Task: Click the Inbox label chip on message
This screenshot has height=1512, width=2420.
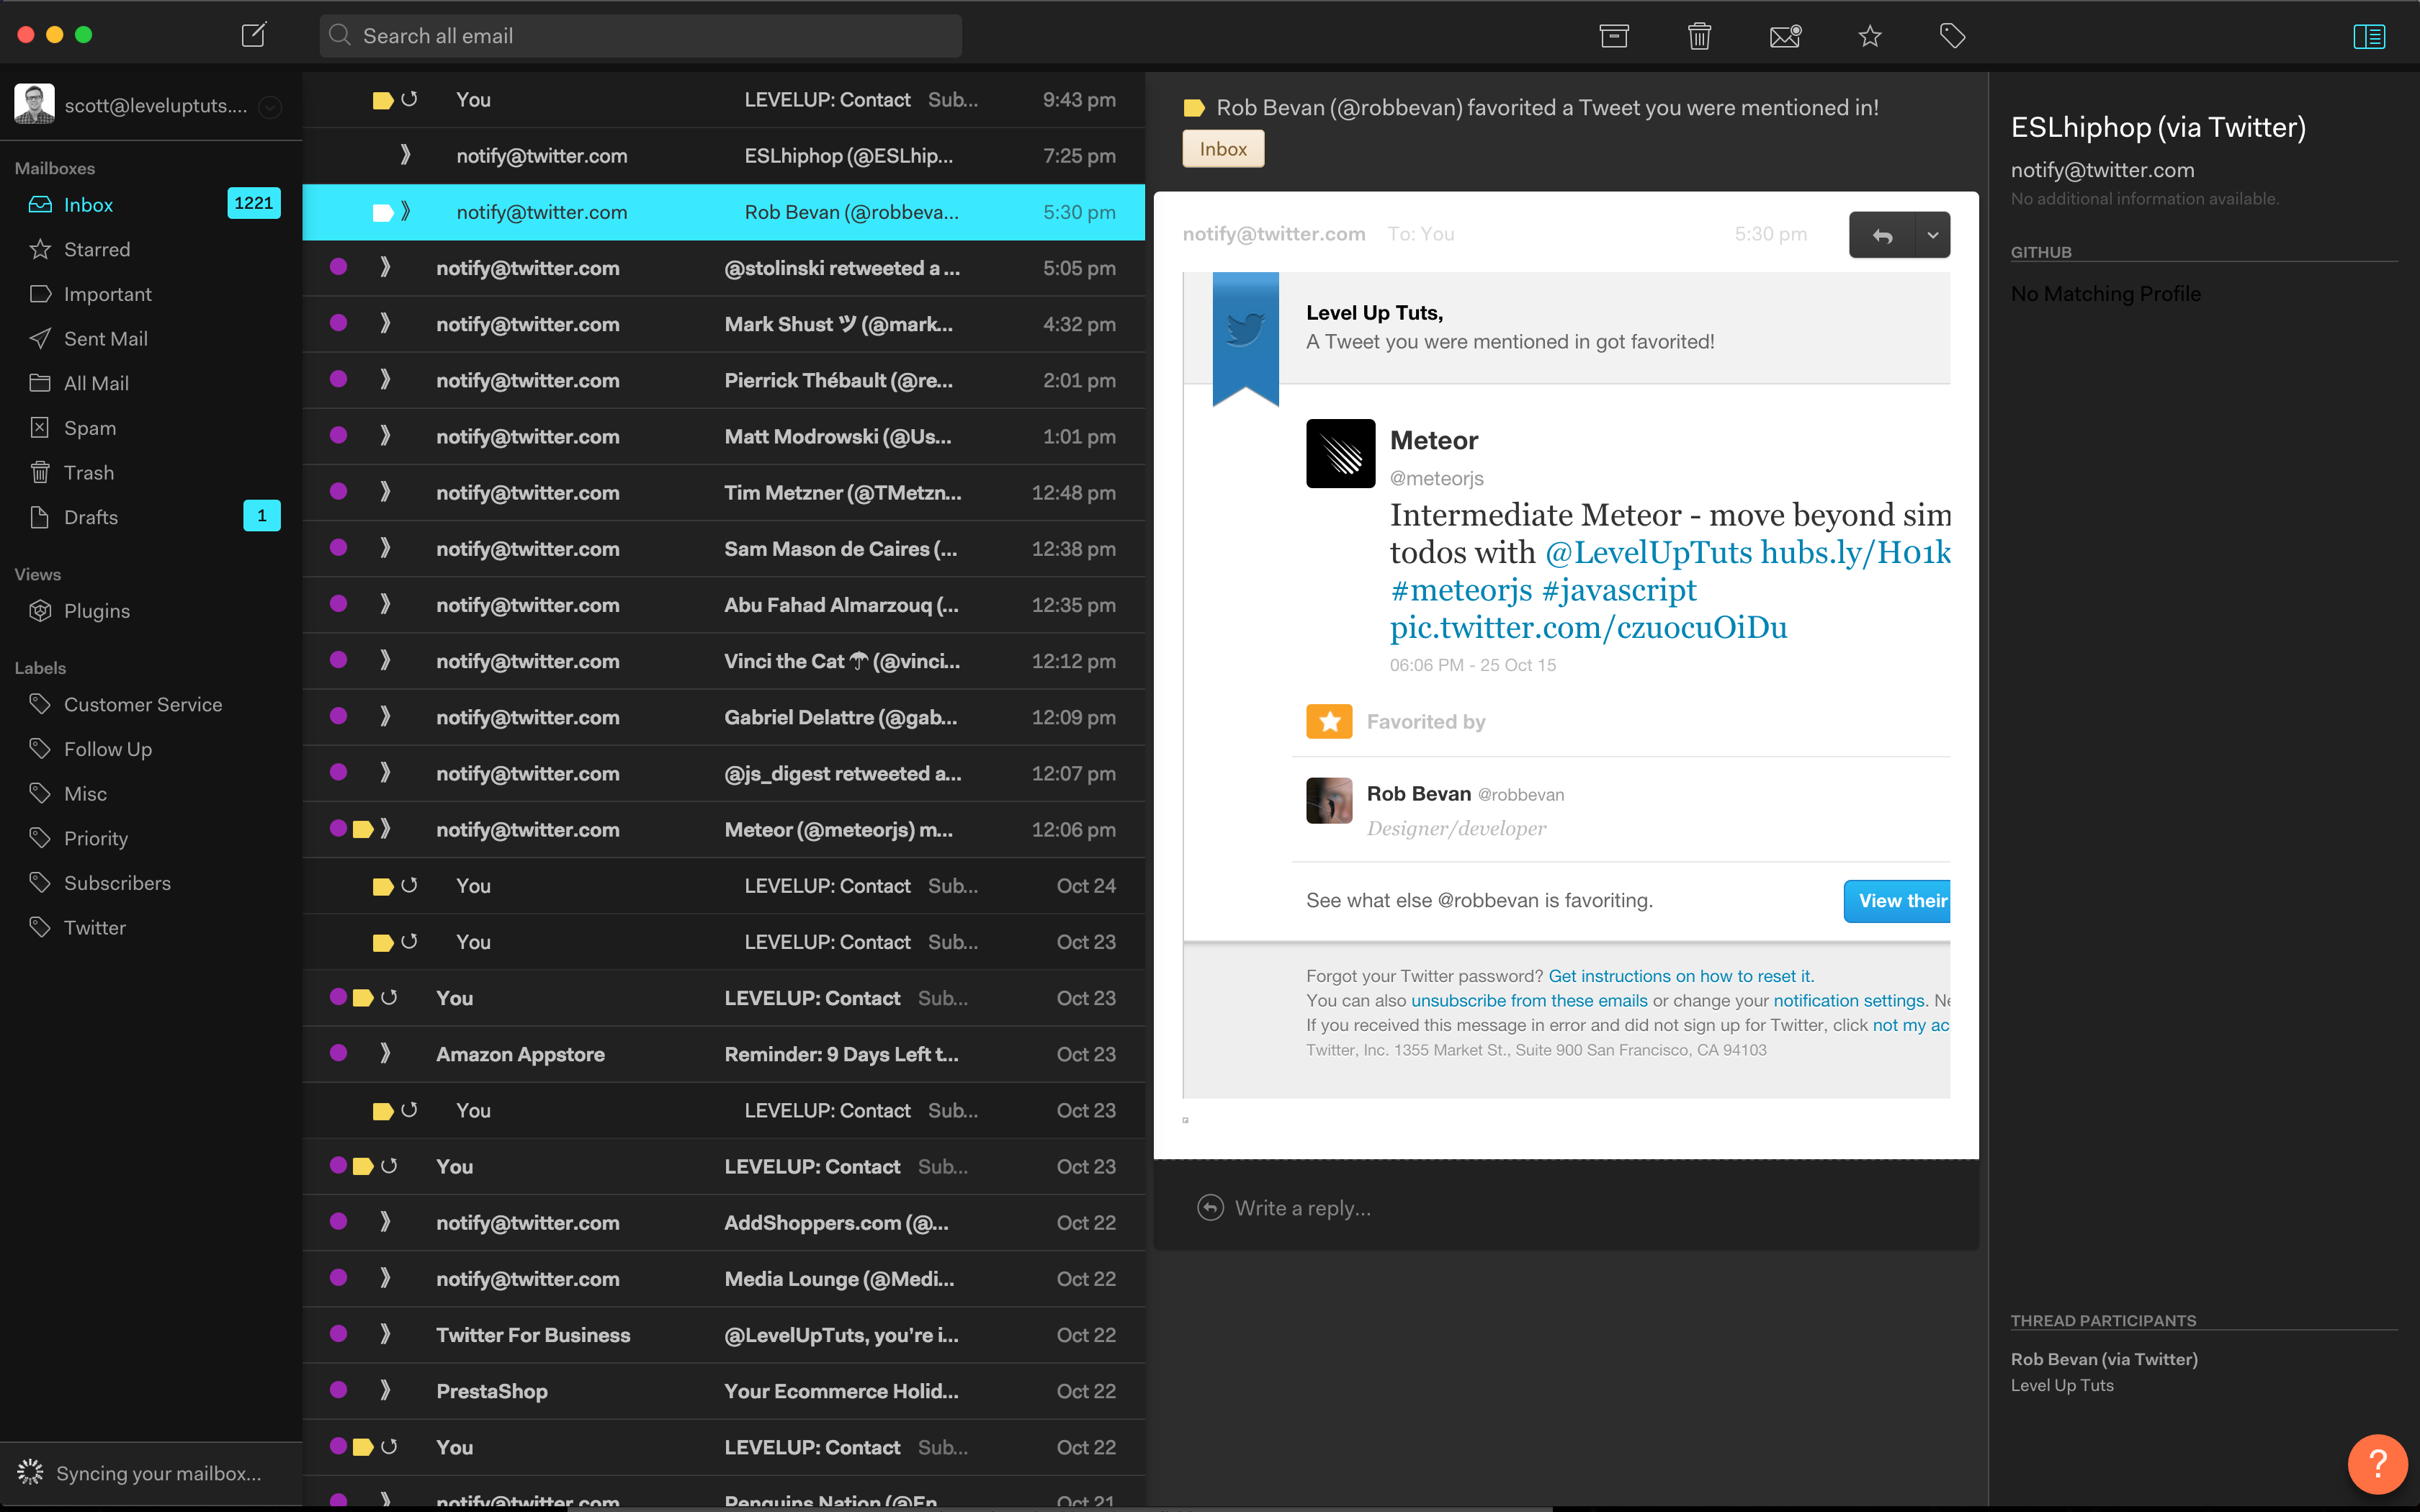Action: (1222, 149)
